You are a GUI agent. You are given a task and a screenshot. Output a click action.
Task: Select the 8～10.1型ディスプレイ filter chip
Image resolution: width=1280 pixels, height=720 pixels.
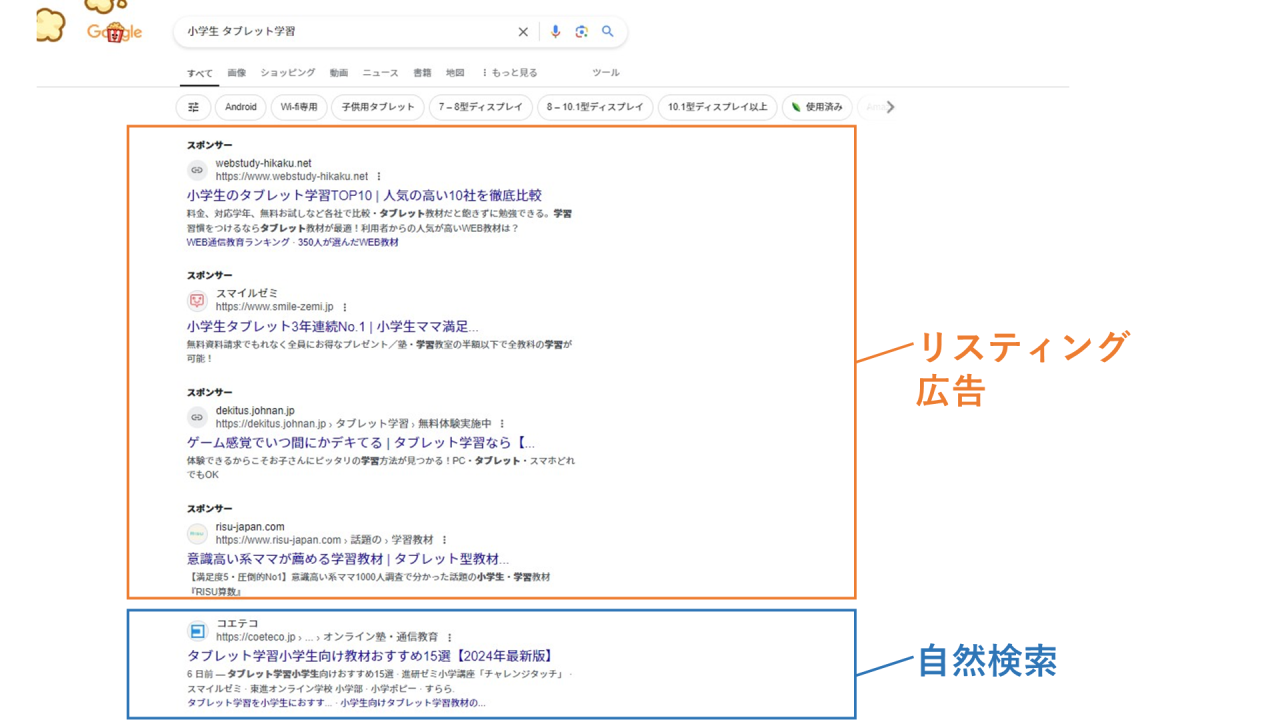(595, 107)
